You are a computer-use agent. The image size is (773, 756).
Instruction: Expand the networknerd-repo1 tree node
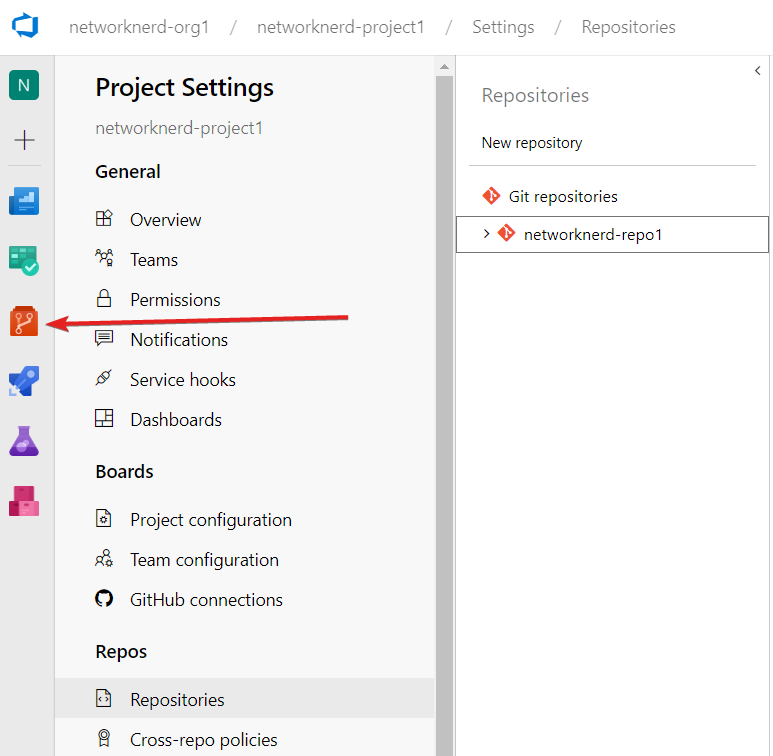pos(487,234)
